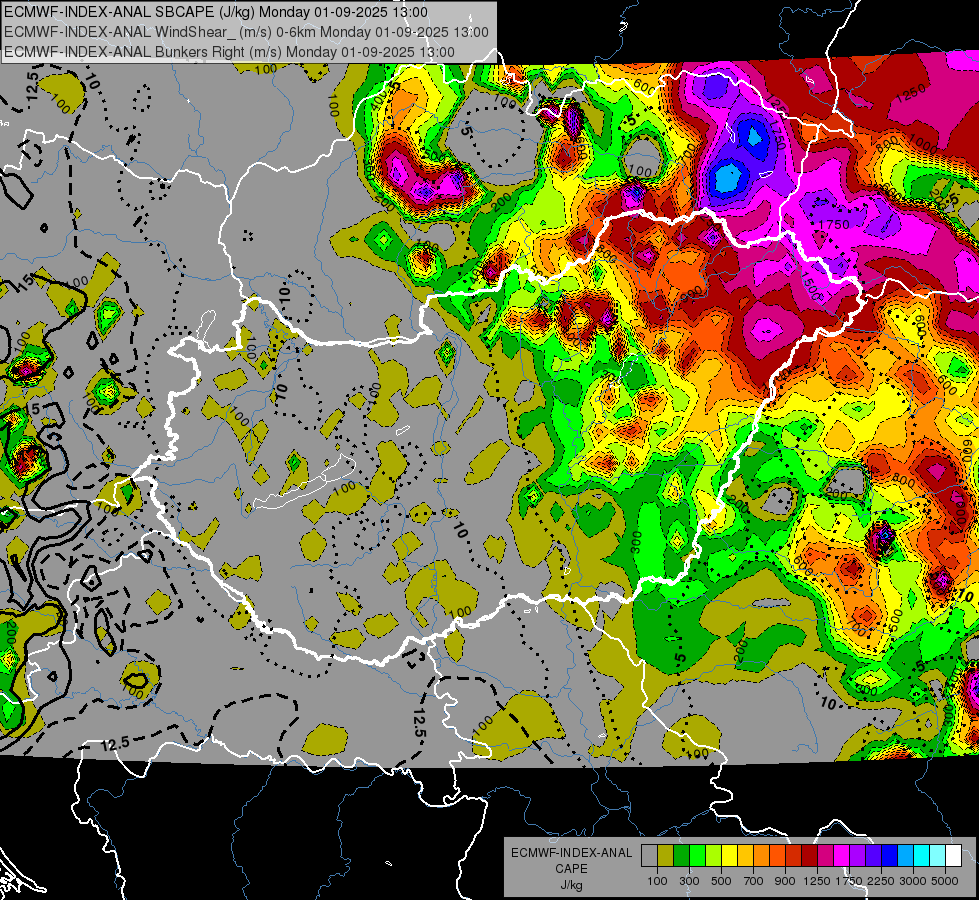Select the crimson pink legend swatch

coord(826,856)
